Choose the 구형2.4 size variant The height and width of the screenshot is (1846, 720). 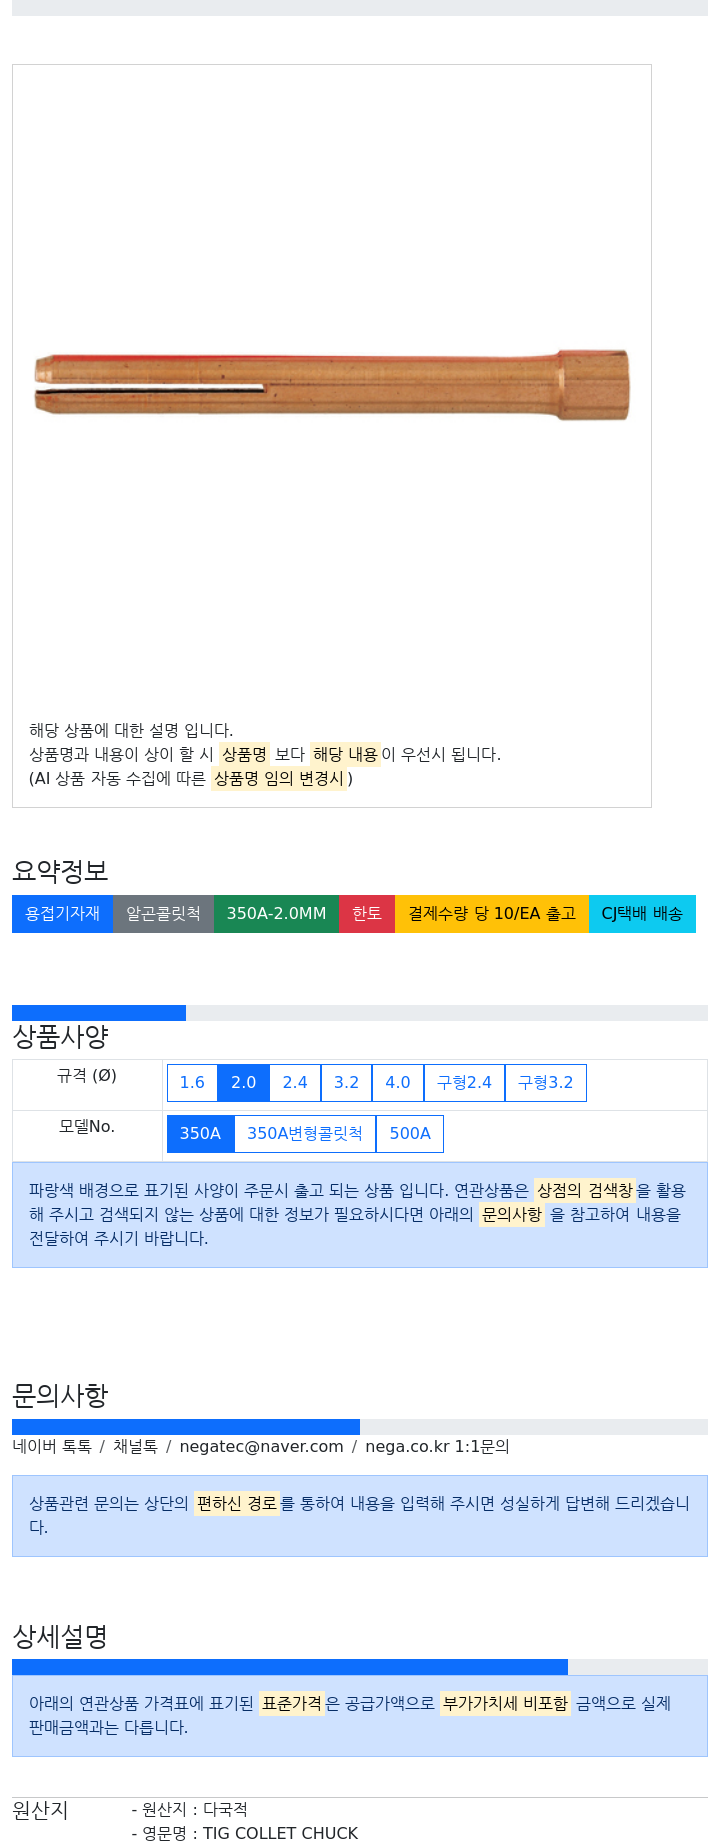click(464, 1083)
